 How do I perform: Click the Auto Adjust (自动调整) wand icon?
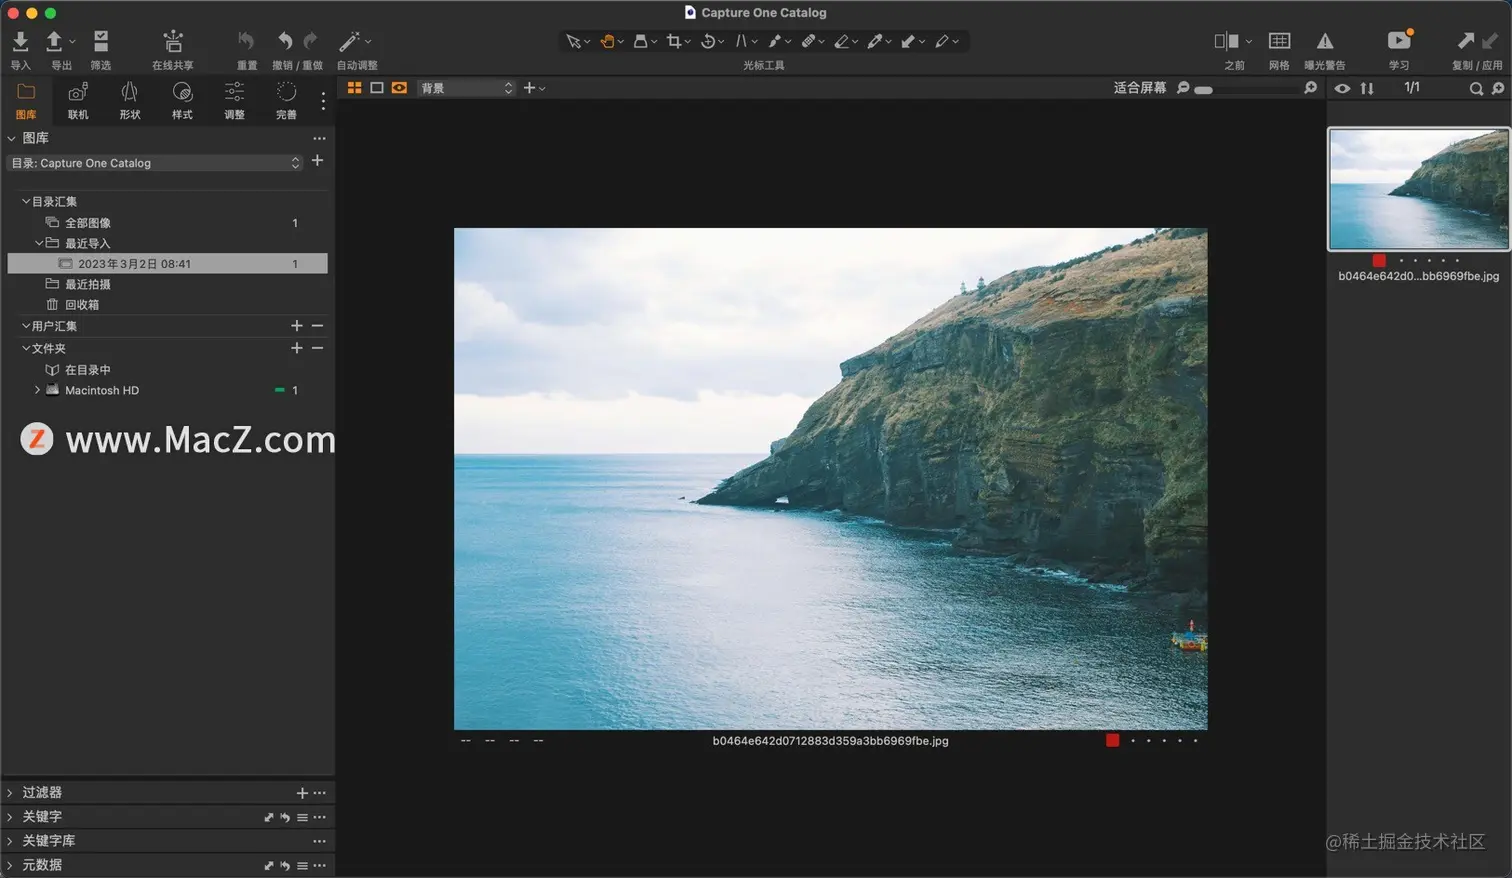tap(349, 42)
